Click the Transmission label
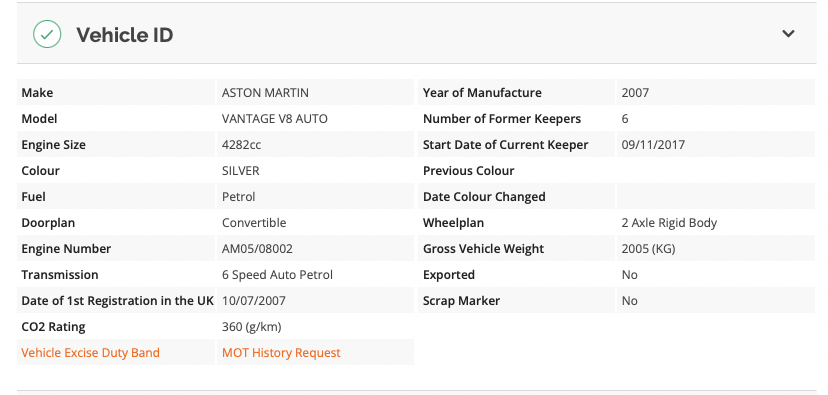The width and height of the screenshot is (828, 395). pyautogui.click(x=60, y=275)
